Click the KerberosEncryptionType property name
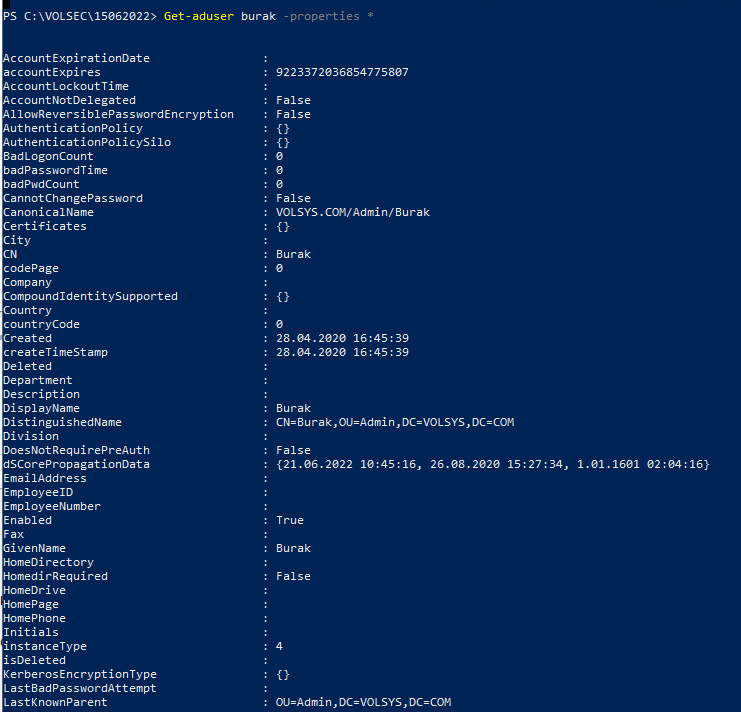The width and height of the screenshot is (741, 712). click(80, 674)
